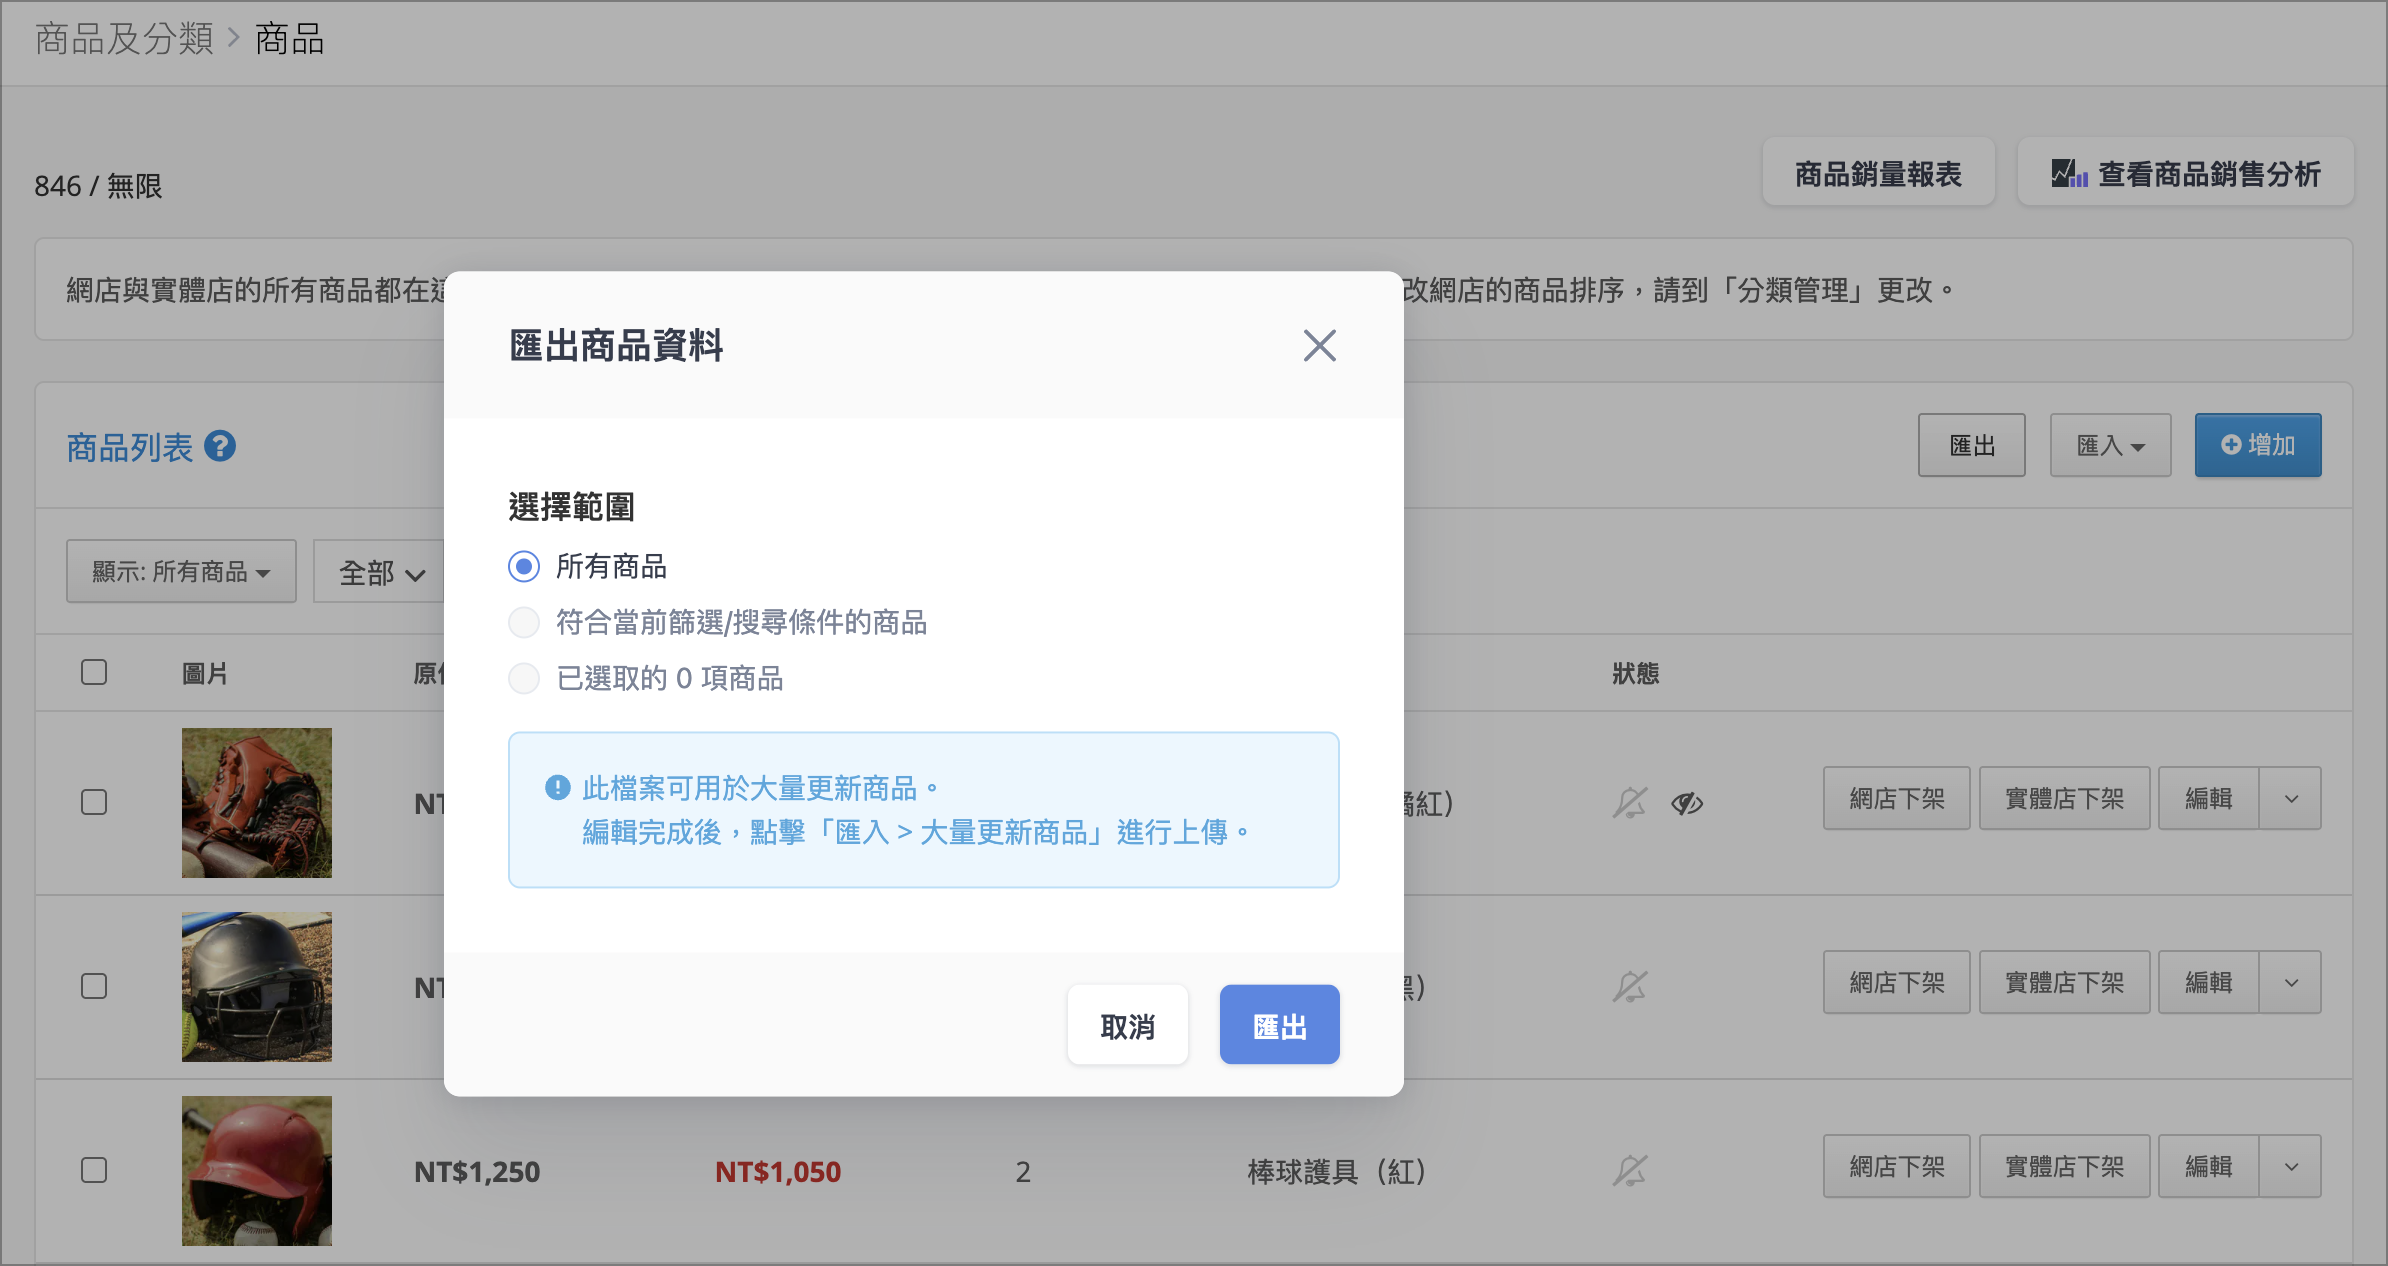Toggle the select-all checkbox in table header

coord(94,672)
